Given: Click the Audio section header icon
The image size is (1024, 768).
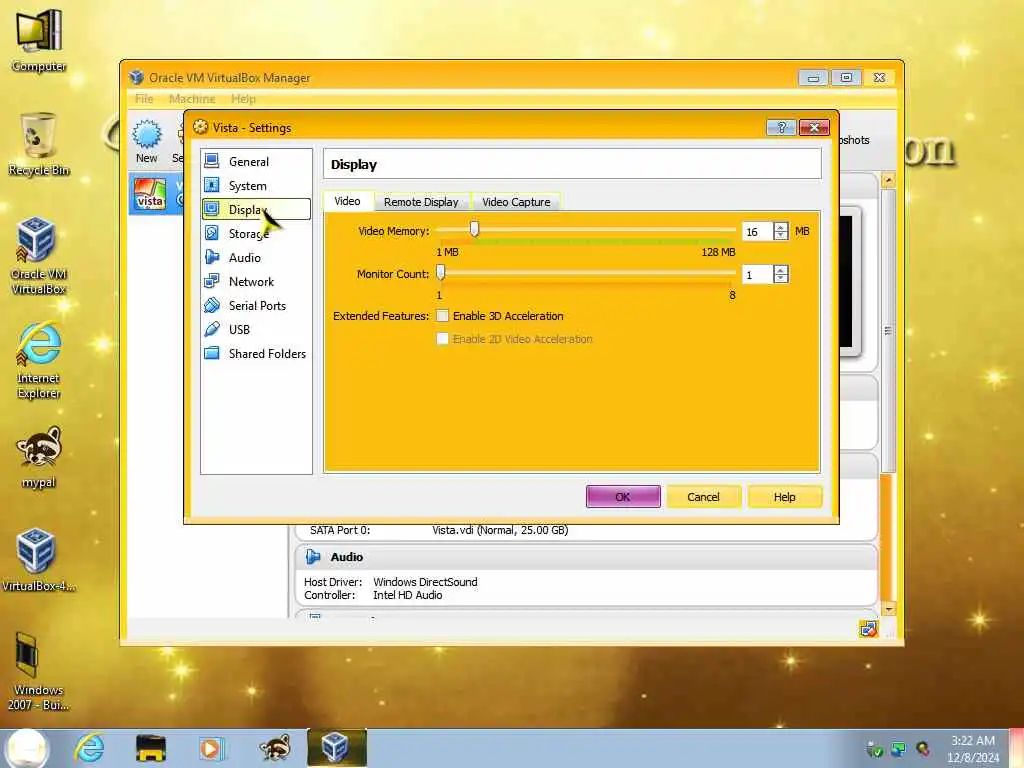Looking at the screenshot, I should pos(313,556).
